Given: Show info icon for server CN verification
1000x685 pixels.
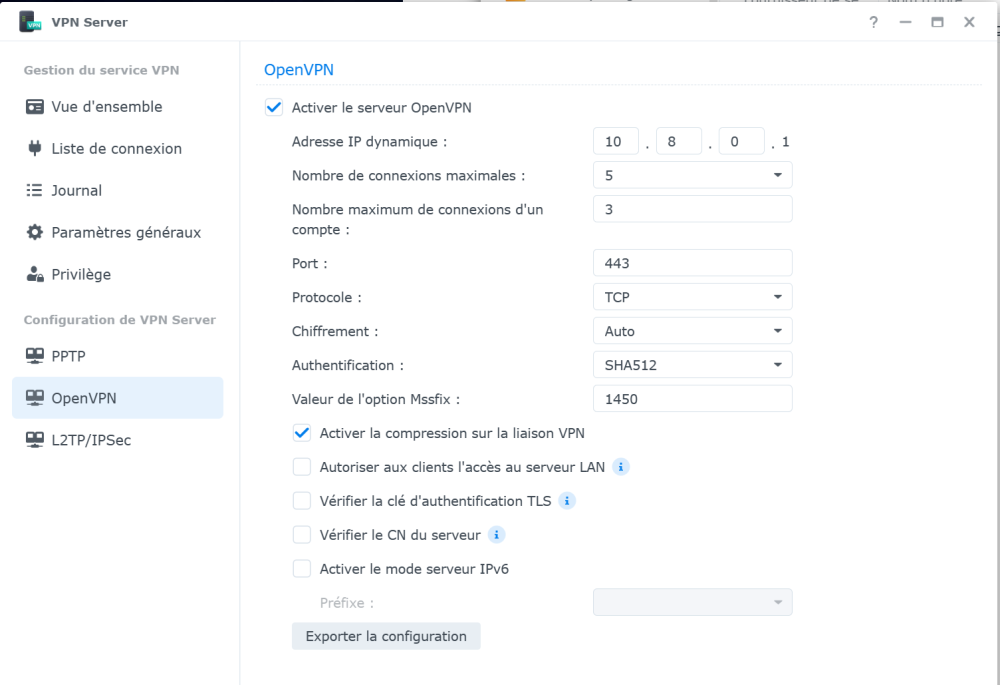Looking at the screenshot, I should point(497,535).
